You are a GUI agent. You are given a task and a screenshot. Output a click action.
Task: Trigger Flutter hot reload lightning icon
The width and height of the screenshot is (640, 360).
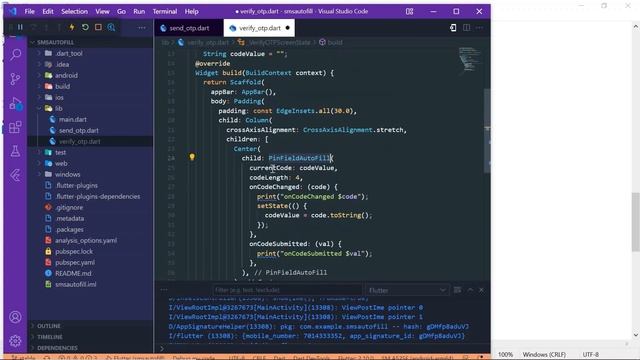click(72, 27)
